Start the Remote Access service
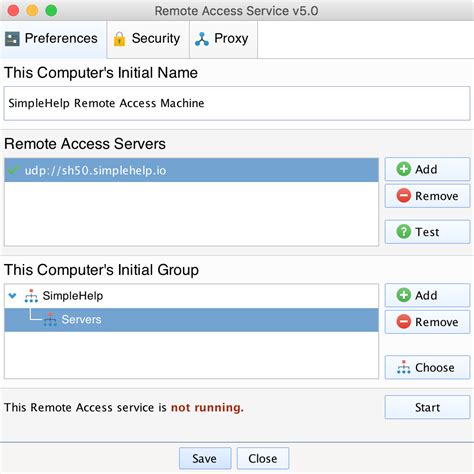Viewport: 474px width, 474px height. tap(427, 407)
